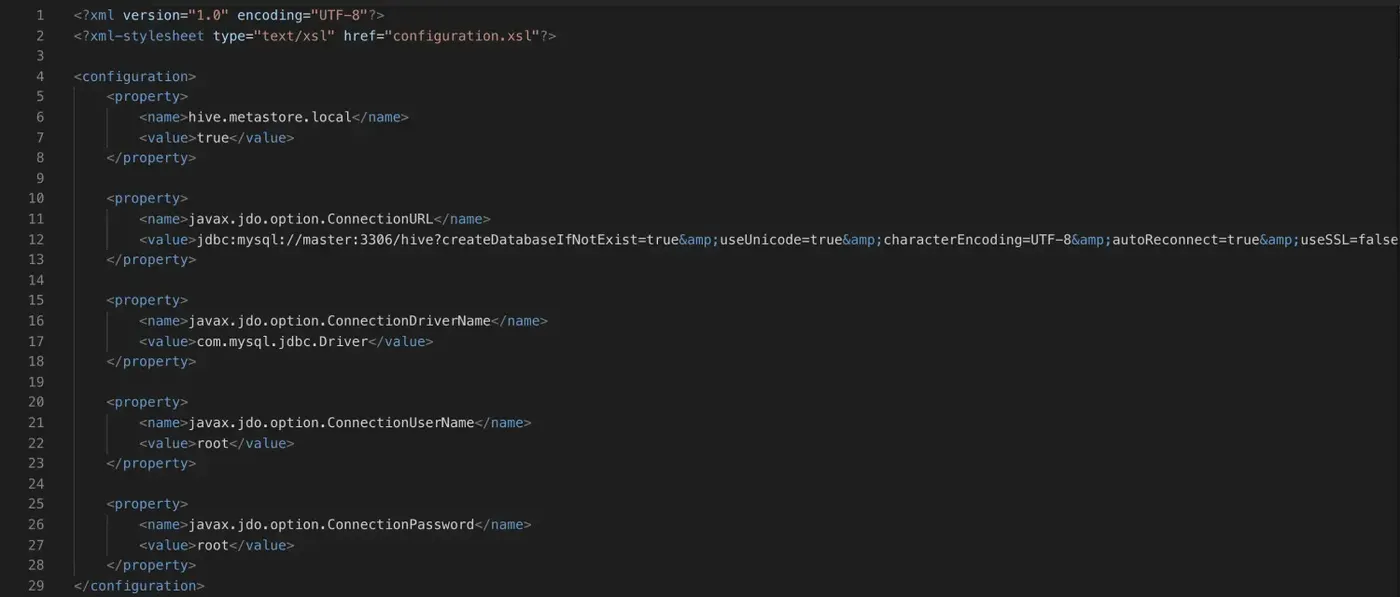Click line number 1 in the gutter
The height and width of the screenshot is (597, 1400).
coord(39,15)
